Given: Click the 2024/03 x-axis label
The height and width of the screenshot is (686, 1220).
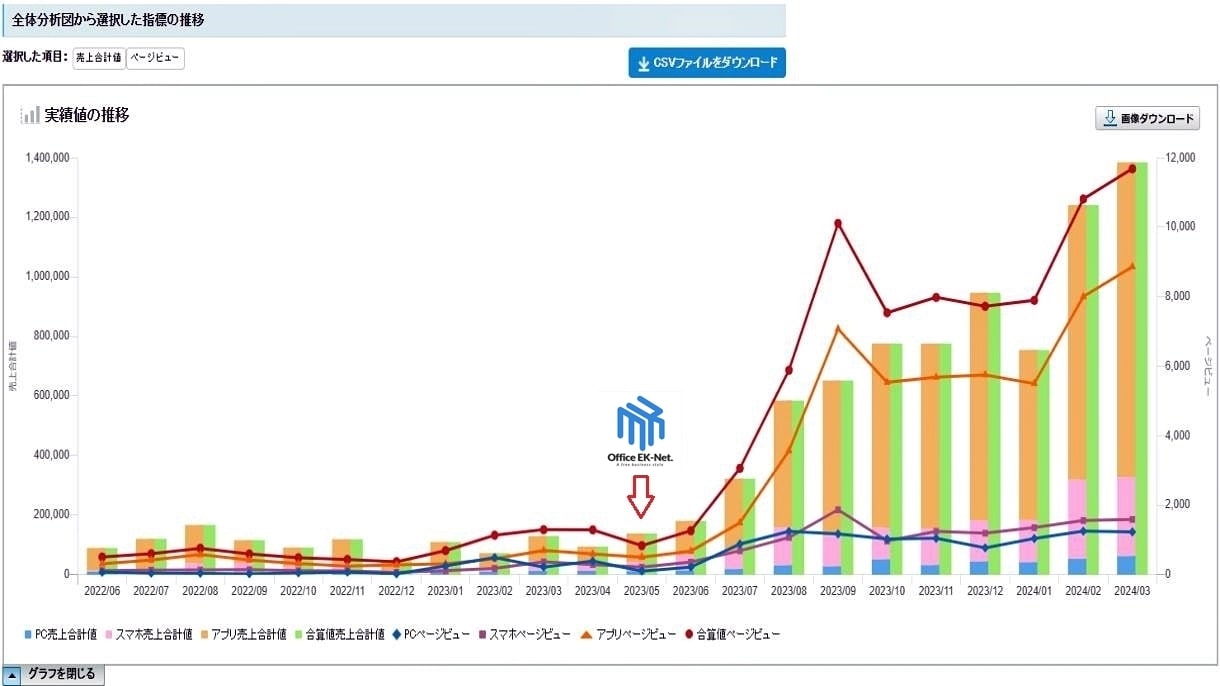Looking at the screenshot, I should [1132, 590].
